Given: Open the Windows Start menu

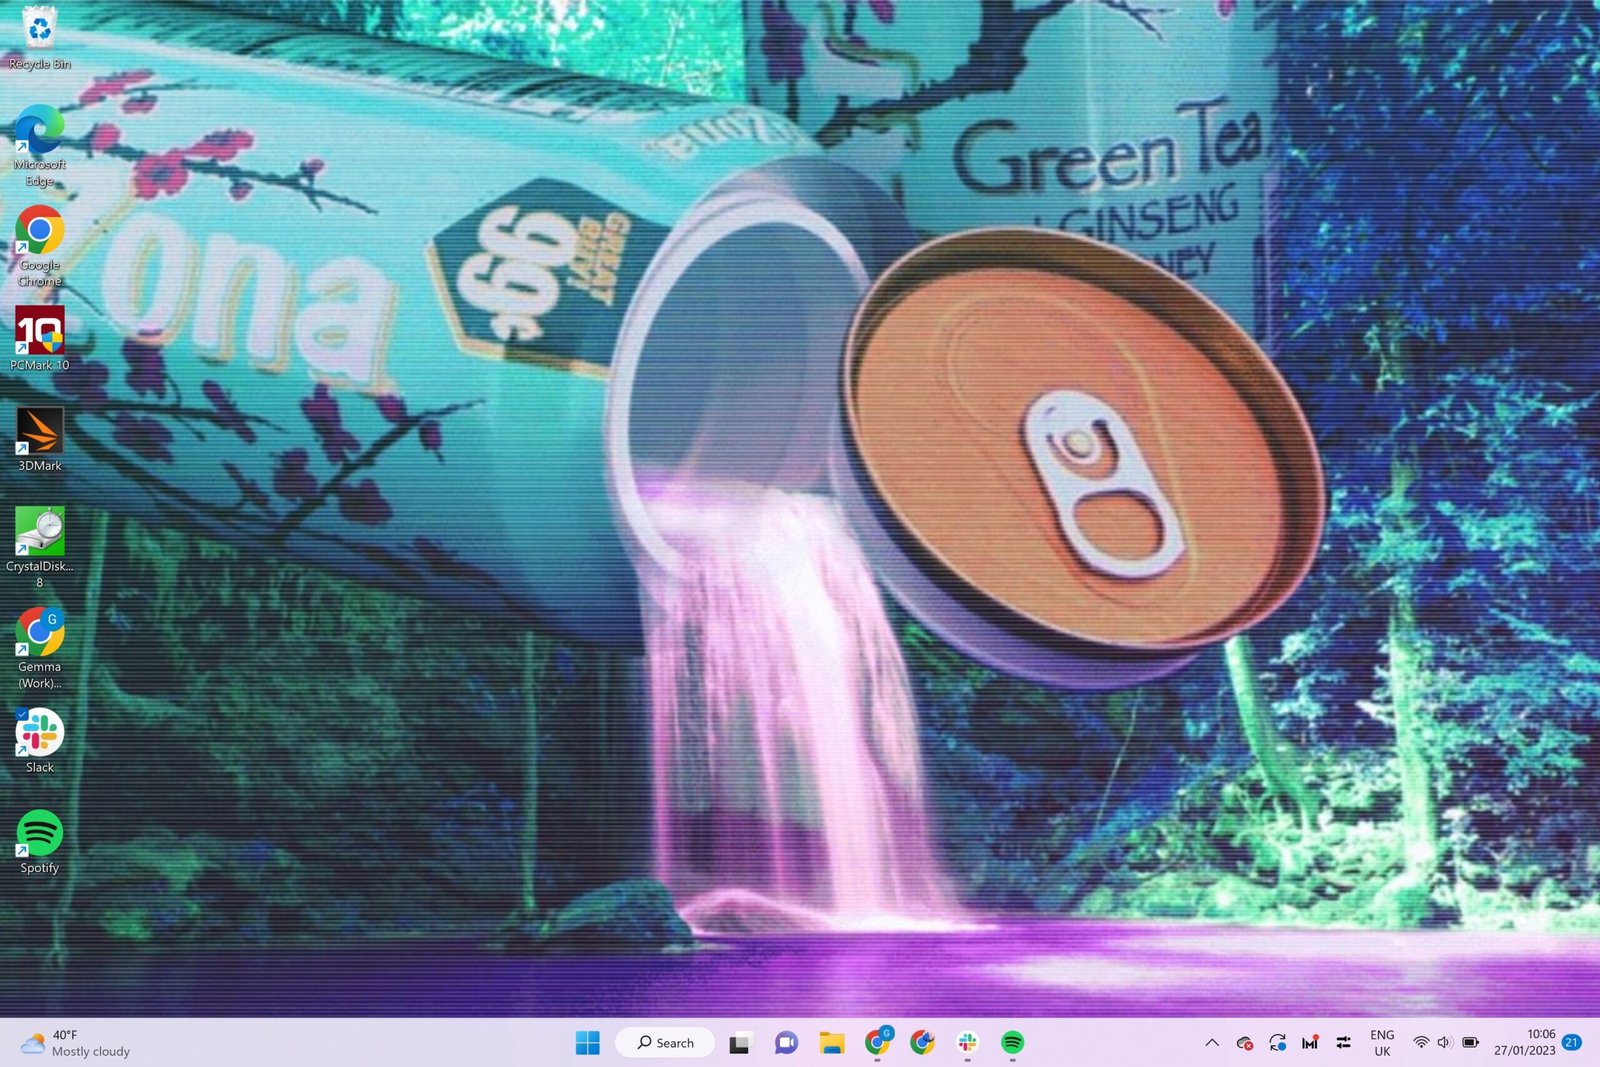Looking at the screenshot, I should click(588, 1043).
